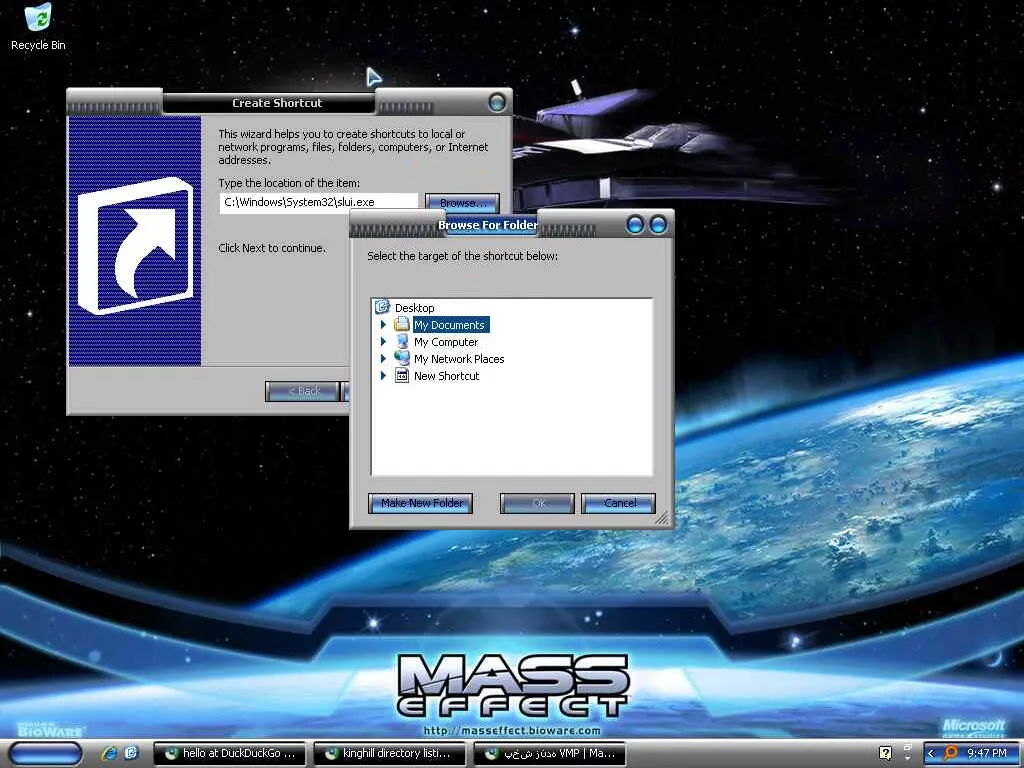Image resolution: width=1024 pixels, height=768 pixels.
Task: Click the My Documents folder icon
Action: tap(402, 324)
